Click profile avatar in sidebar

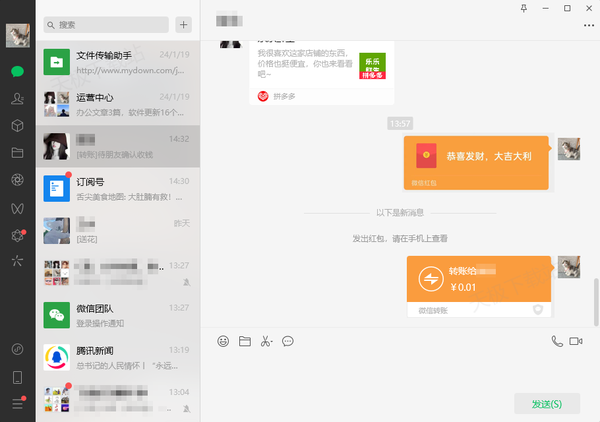(18, 36)
